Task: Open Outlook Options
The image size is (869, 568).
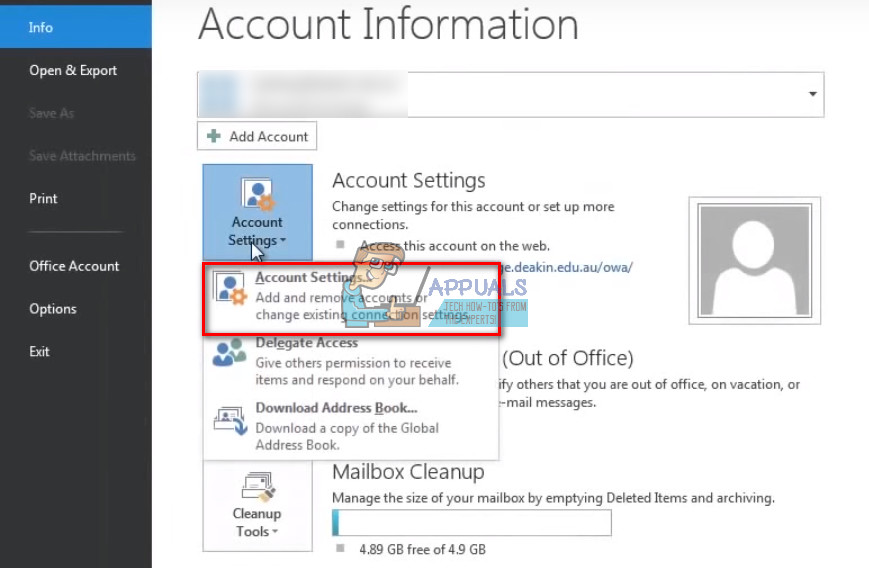Action: point(53,309)
